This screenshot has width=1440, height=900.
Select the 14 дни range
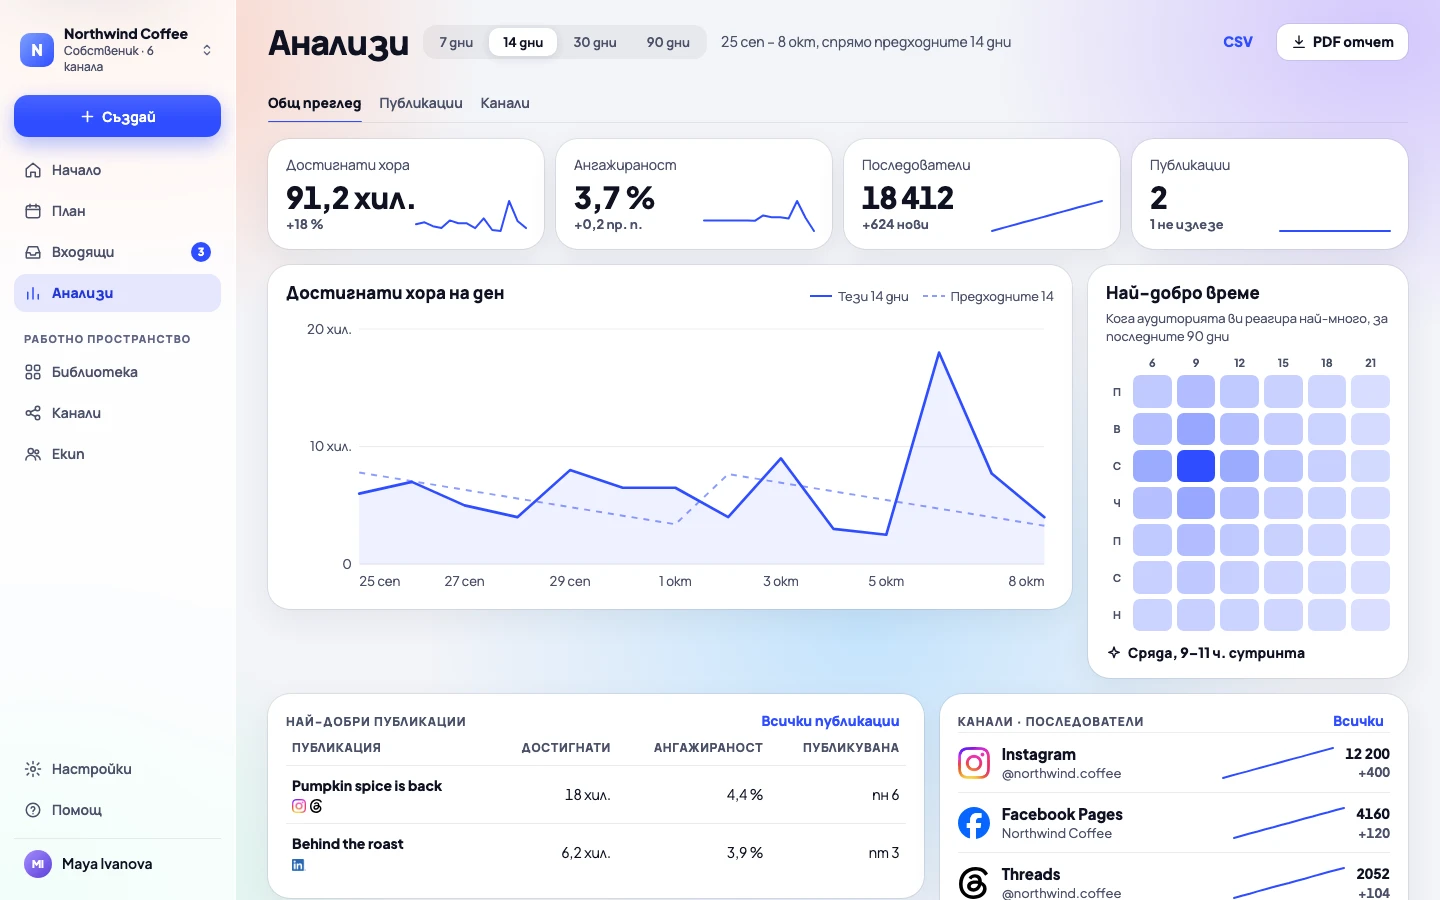[x=523, y=42]
